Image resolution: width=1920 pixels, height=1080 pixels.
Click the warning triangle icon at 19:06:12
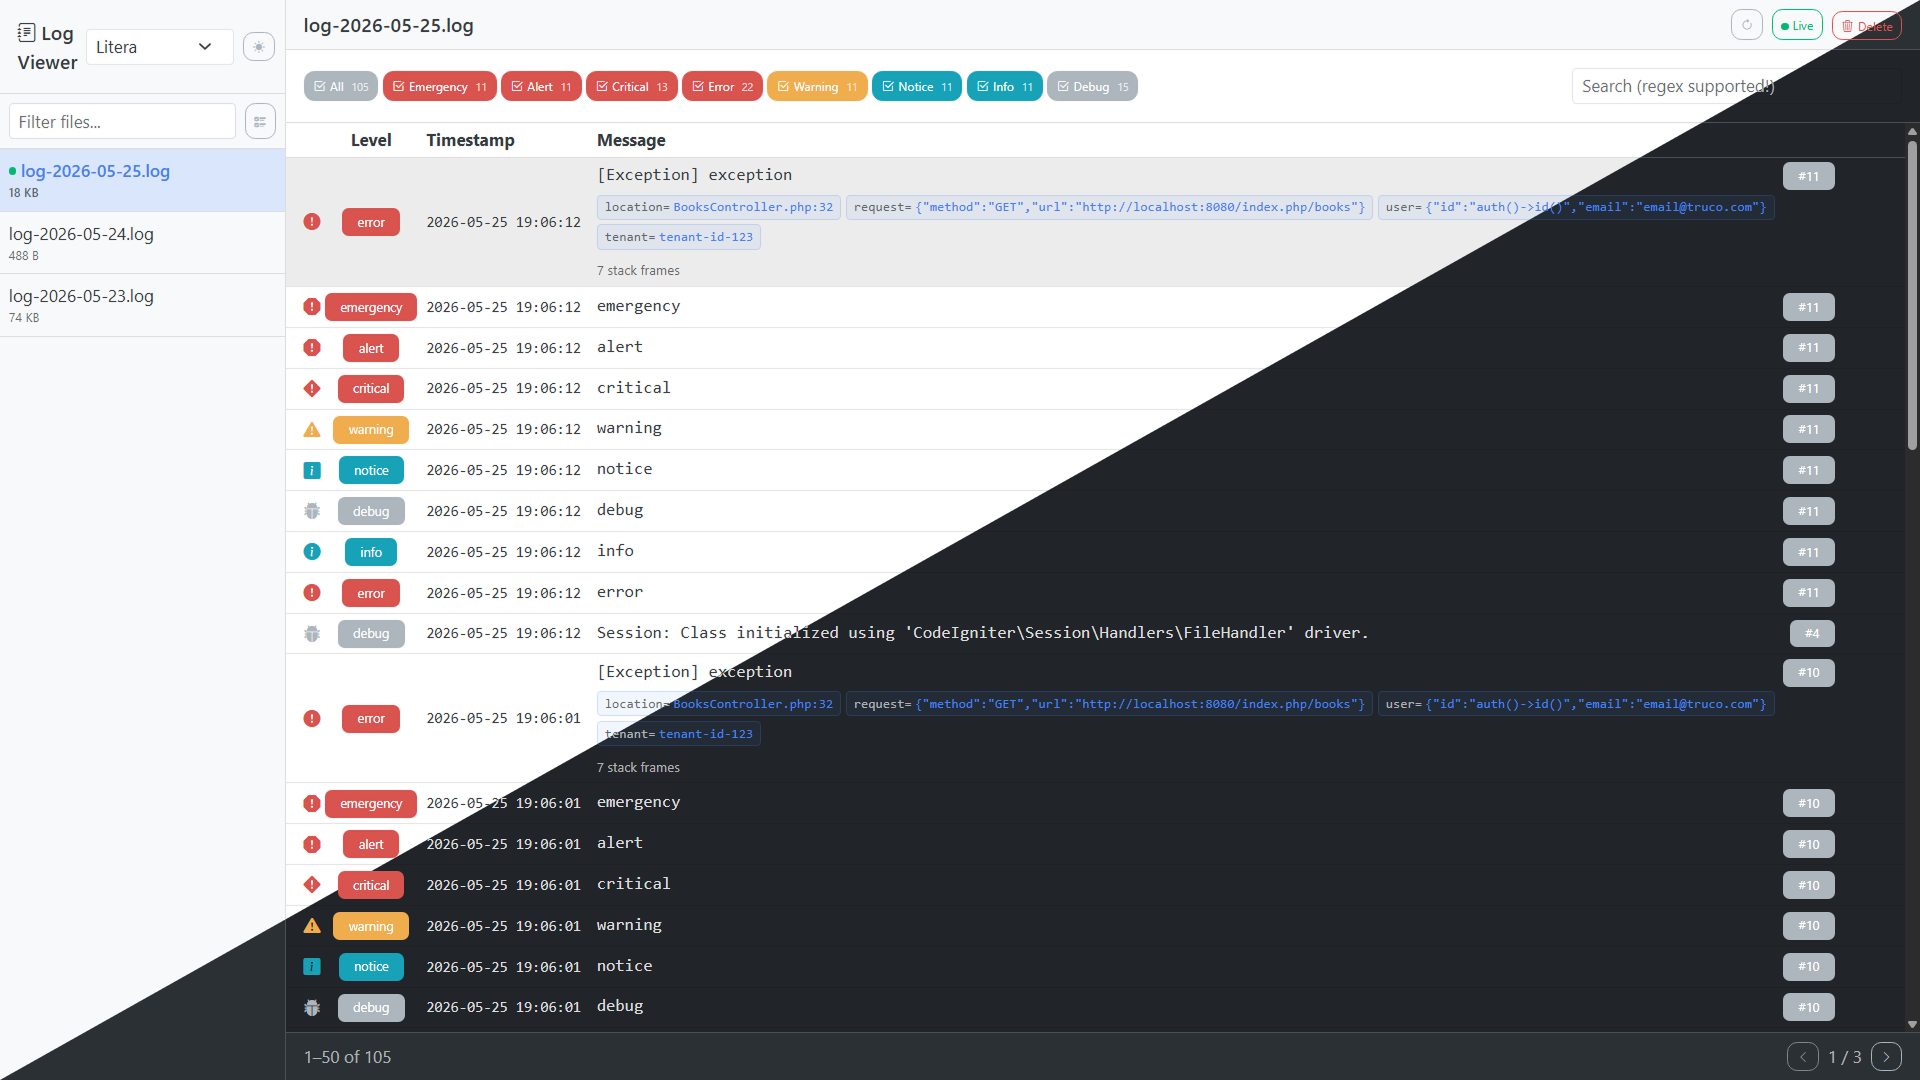312,430
